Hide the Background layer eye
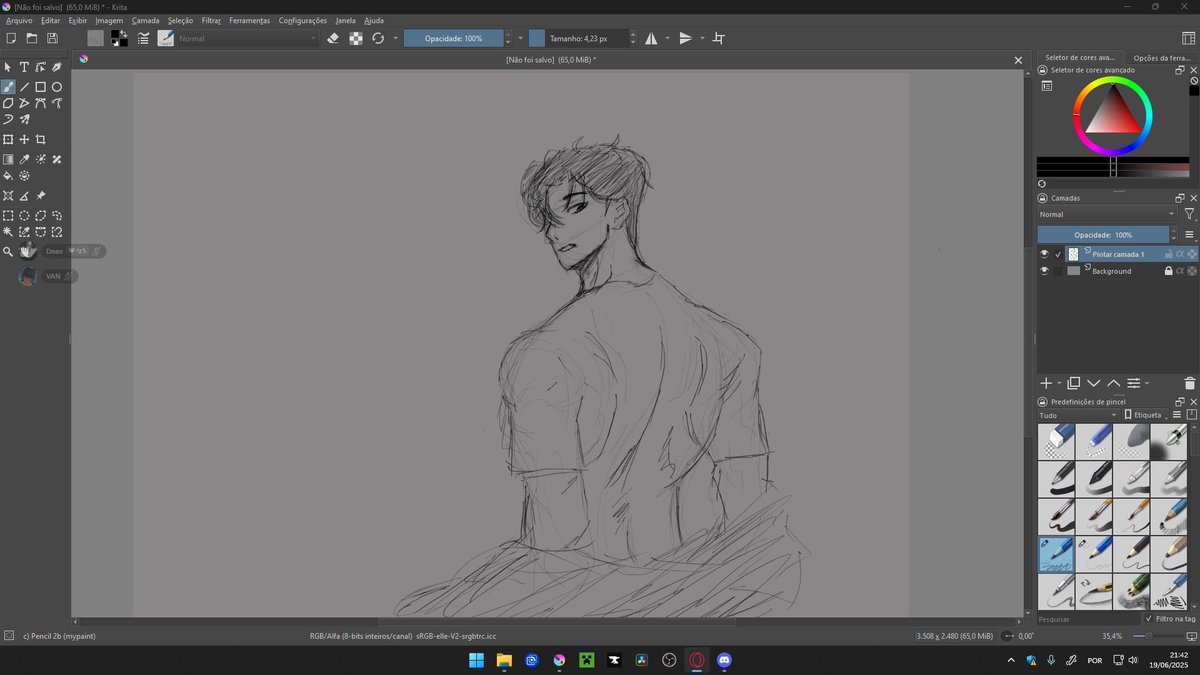The height and width of the screenshot is (675, 1200). (1044, 271)
